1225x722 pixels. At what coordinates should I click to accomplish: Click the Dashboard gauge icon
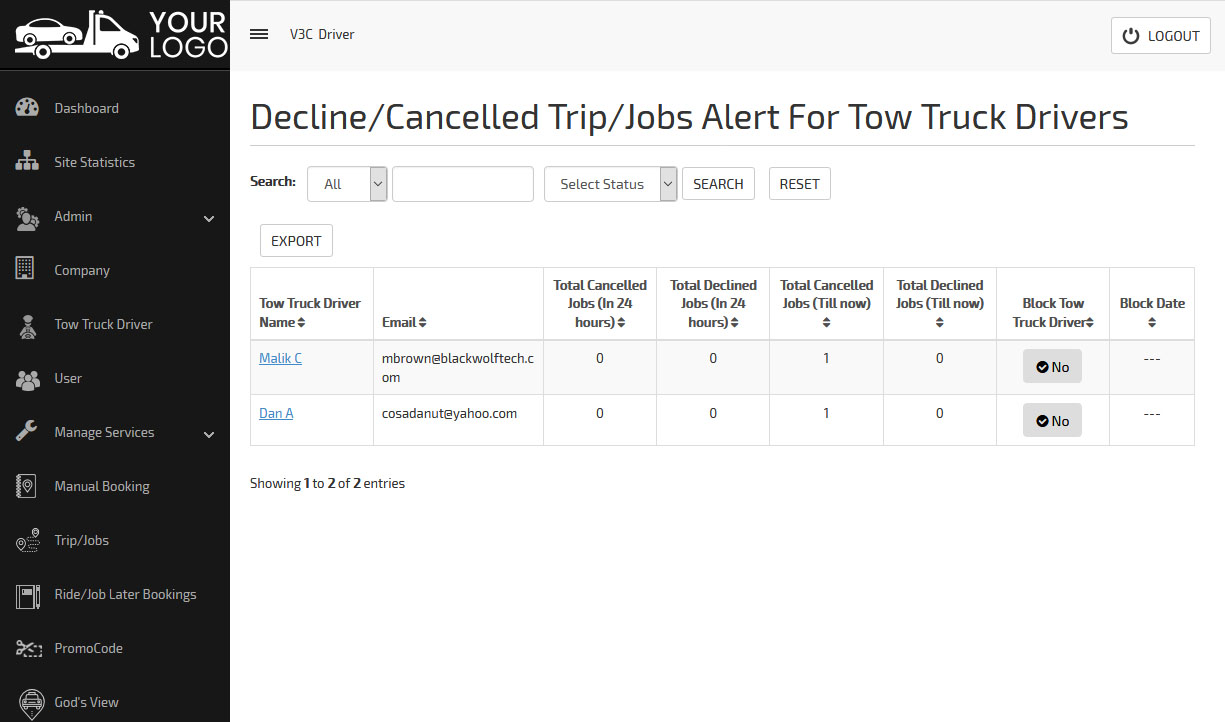27,108
